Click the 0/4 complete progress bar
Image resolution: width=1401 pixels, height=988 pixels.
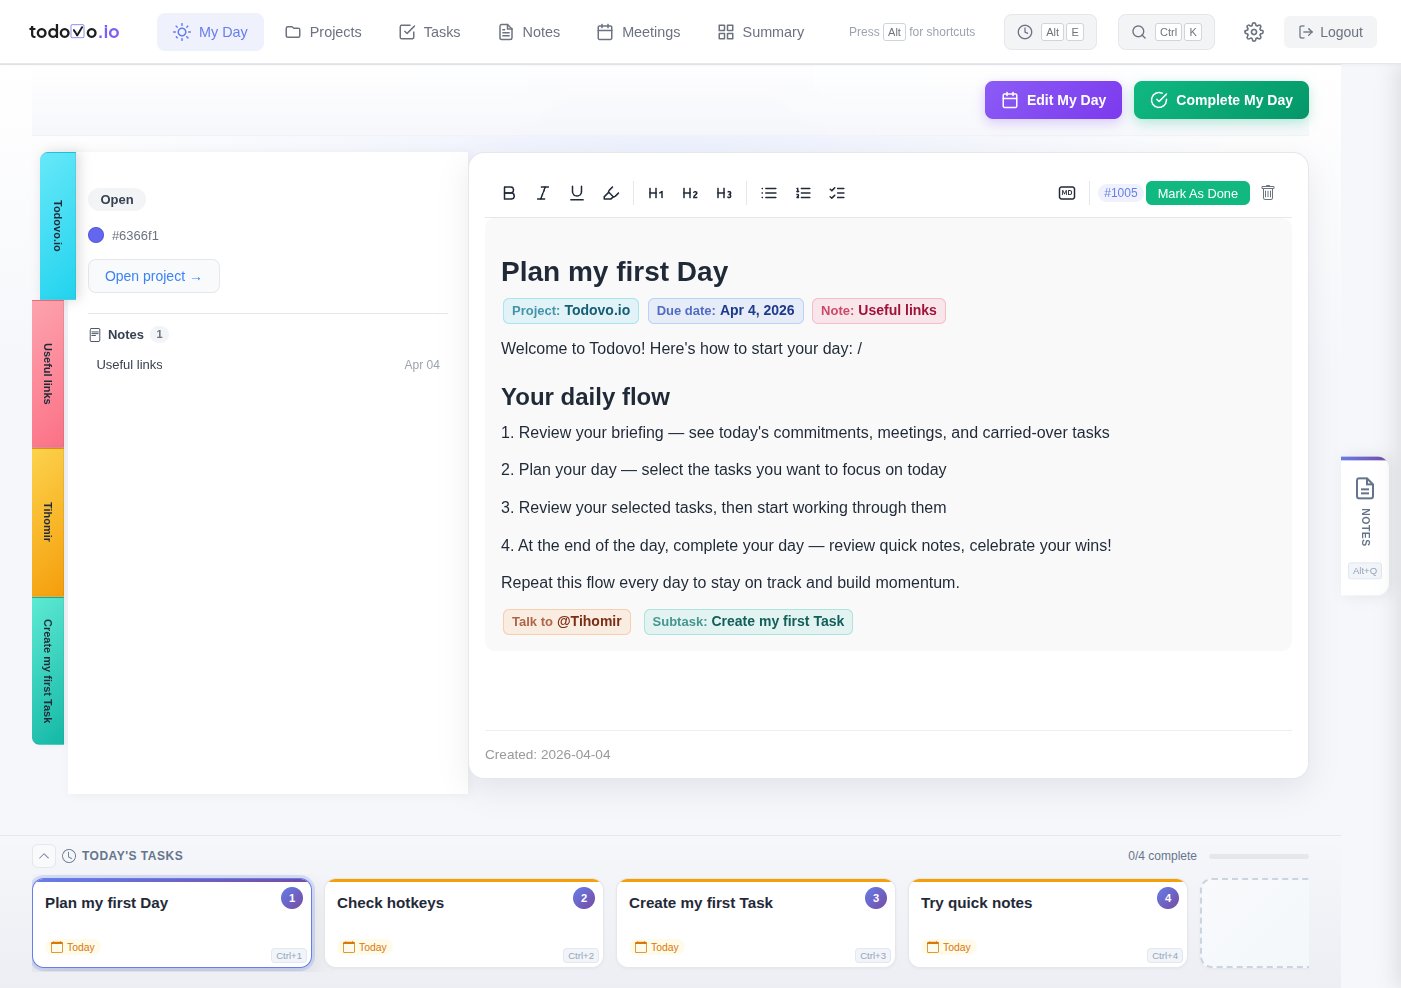[1259, 856]
